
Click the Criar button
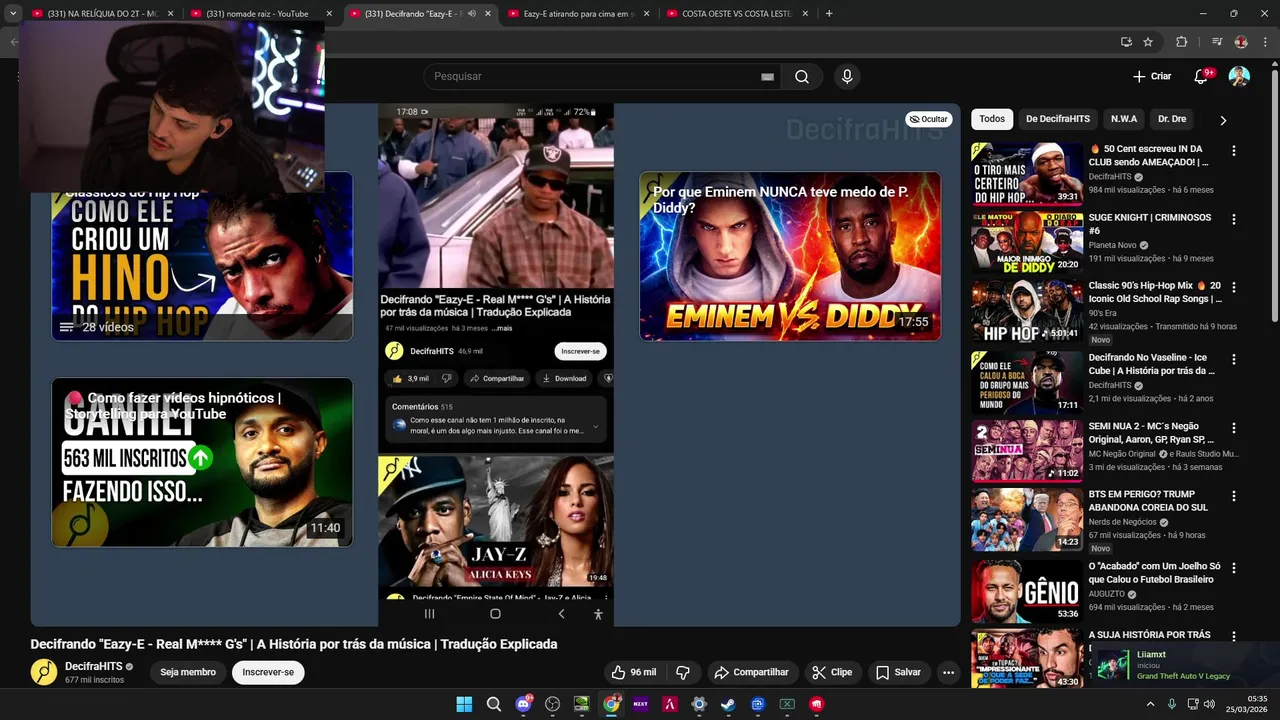click(x=1152, y=77)
